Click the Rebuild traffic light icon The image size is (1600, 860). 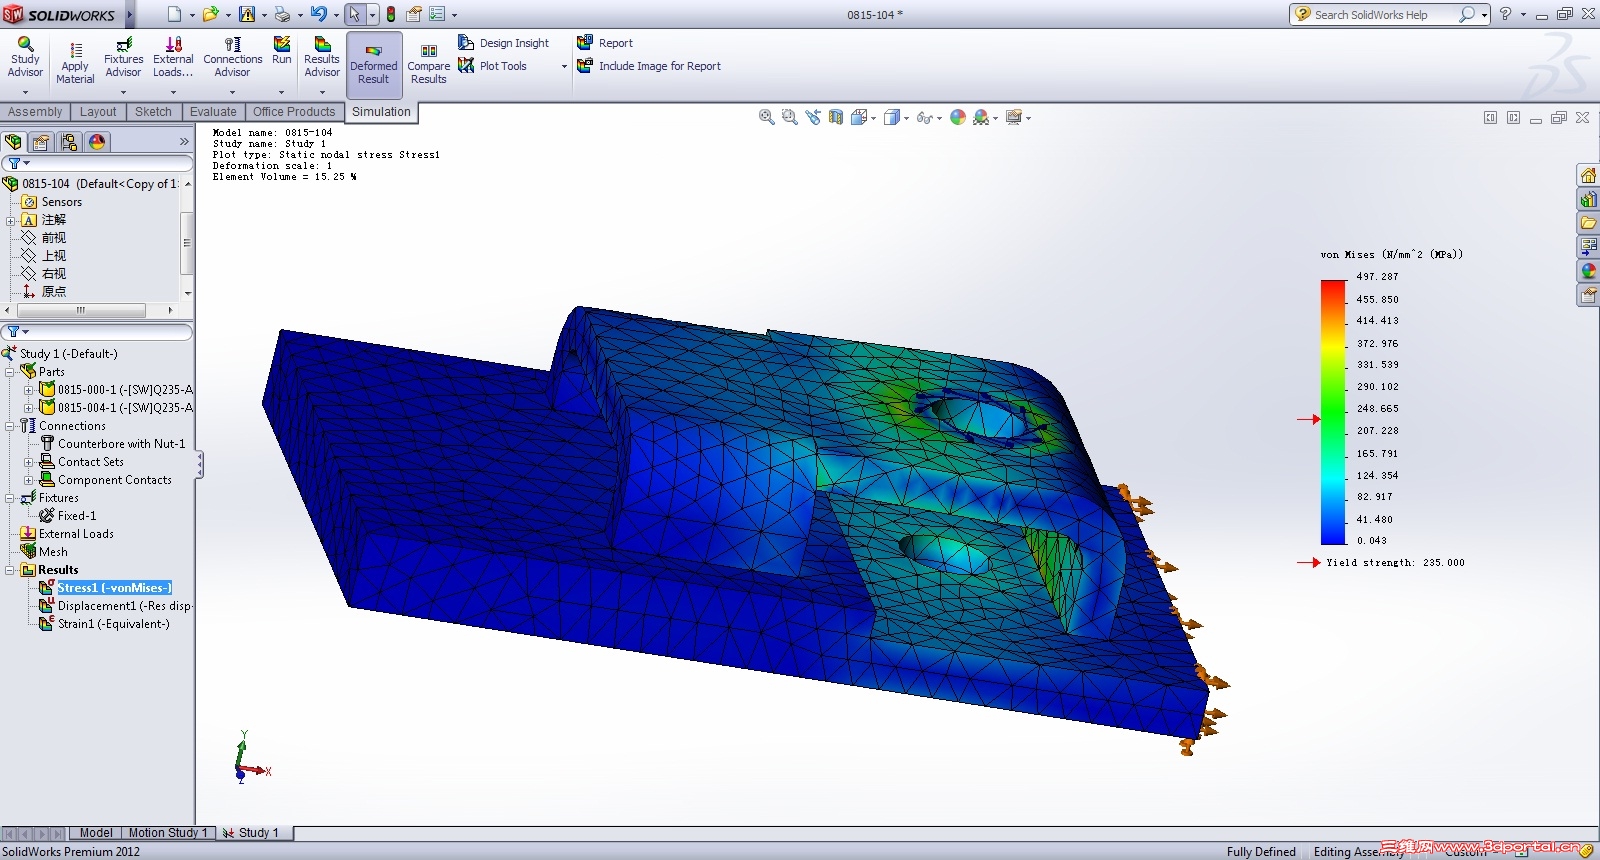click(x=391, y=14)
